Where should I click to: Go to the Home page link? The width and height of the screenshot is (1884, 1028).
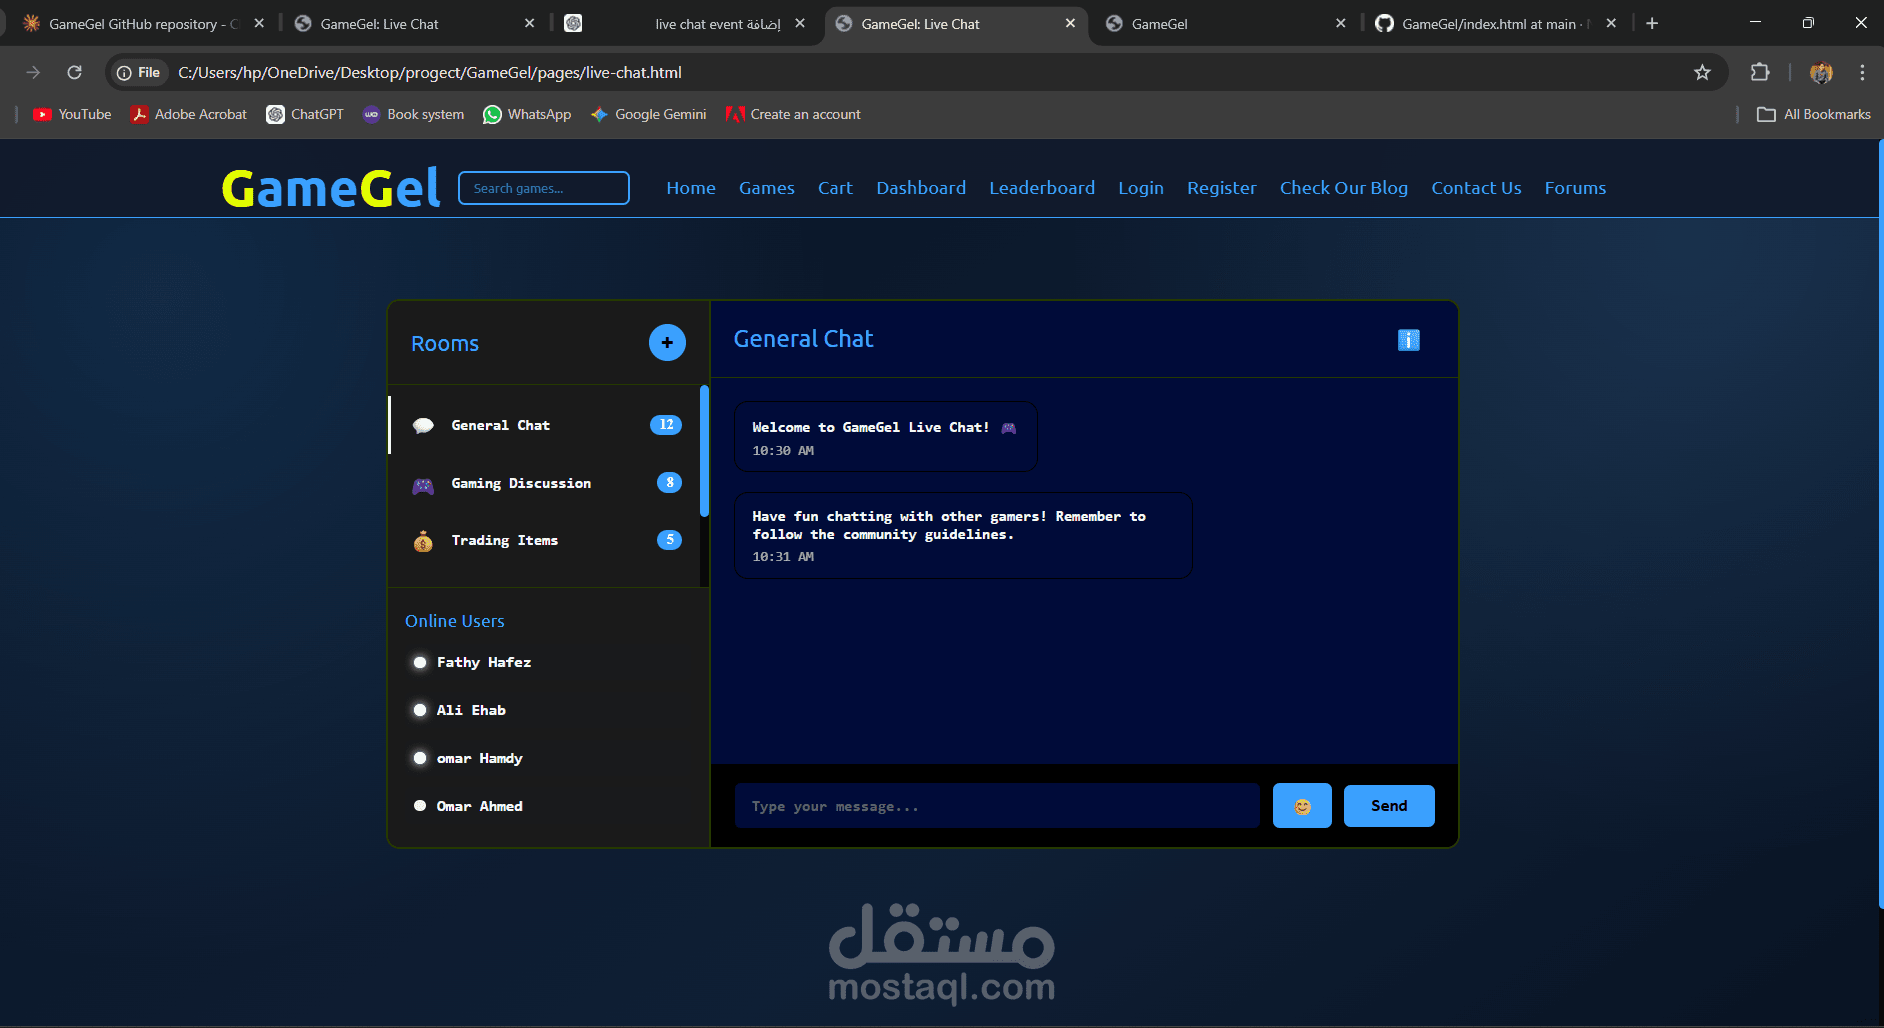pos(691,188)
